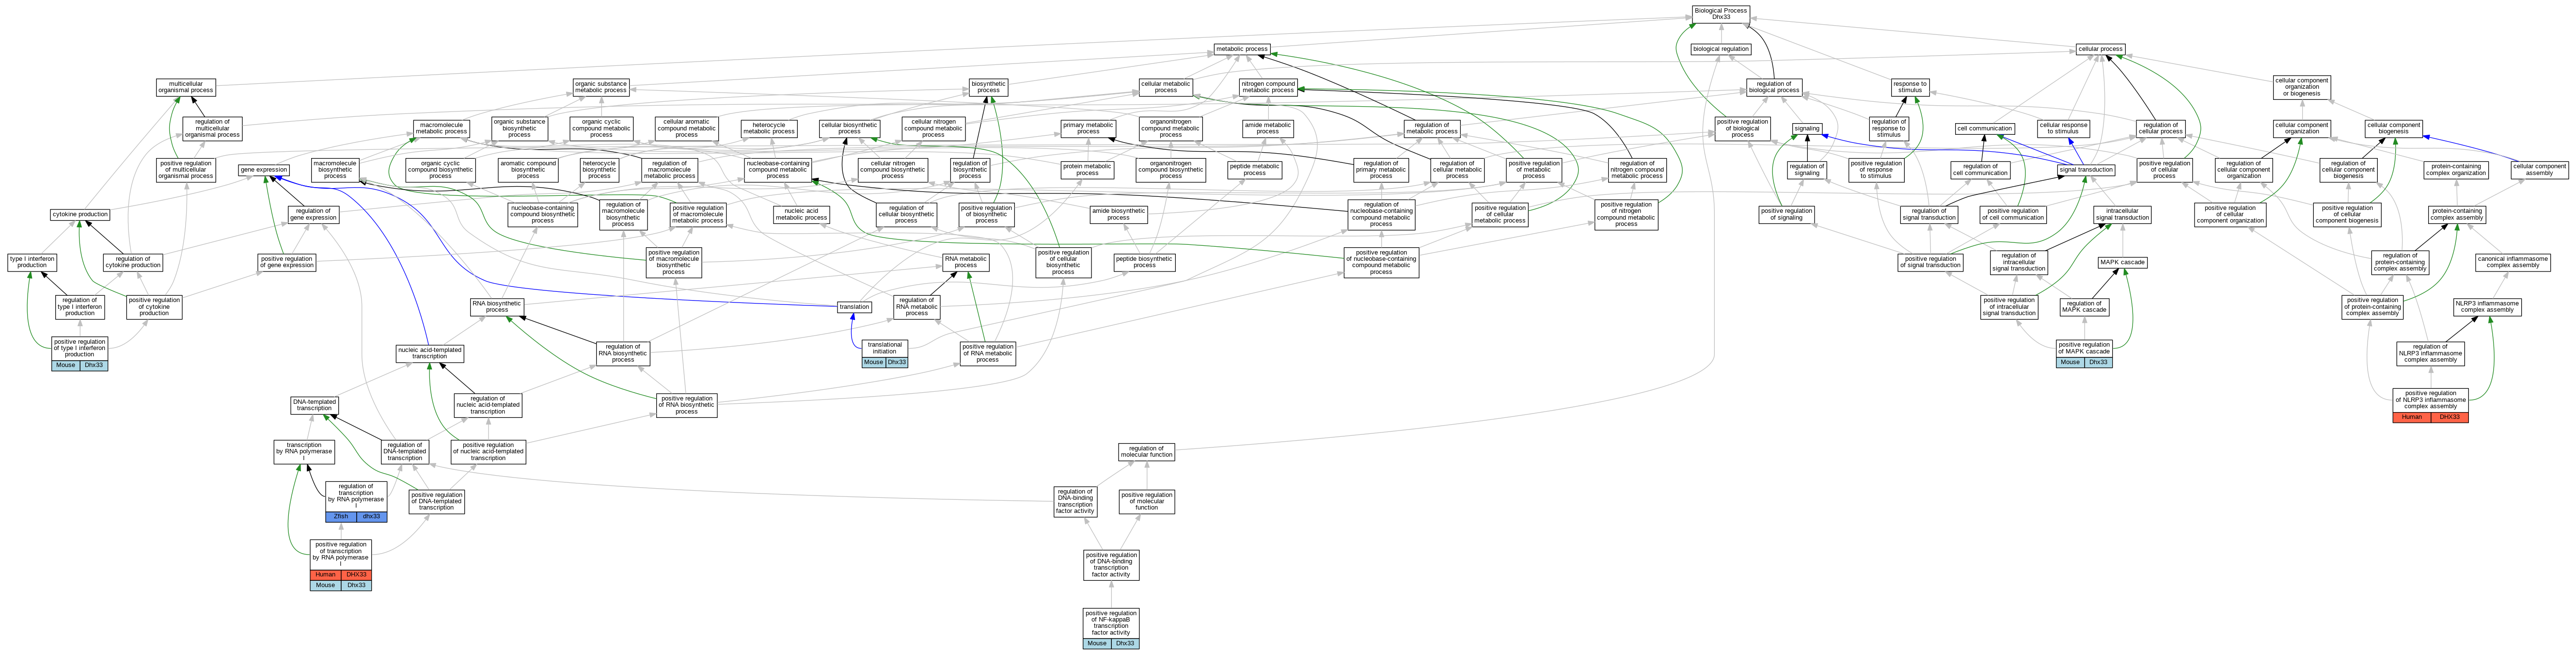Click the 'amide metabolic process' node
Image resolution: width=2576 pixels, height=654 pixels.
[1267, 128]
